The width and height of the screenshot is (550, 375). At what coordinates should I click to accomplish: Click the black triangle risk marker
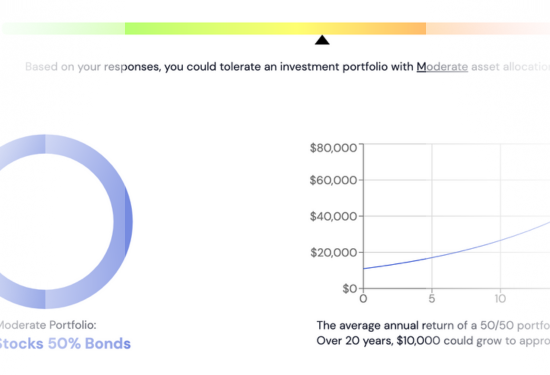coord(322,40)
